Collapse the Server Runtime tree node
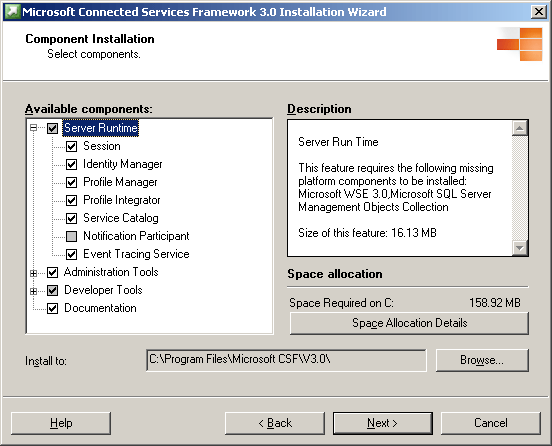Viewport: 552px width, 446px height. click(x=33, y=128)
